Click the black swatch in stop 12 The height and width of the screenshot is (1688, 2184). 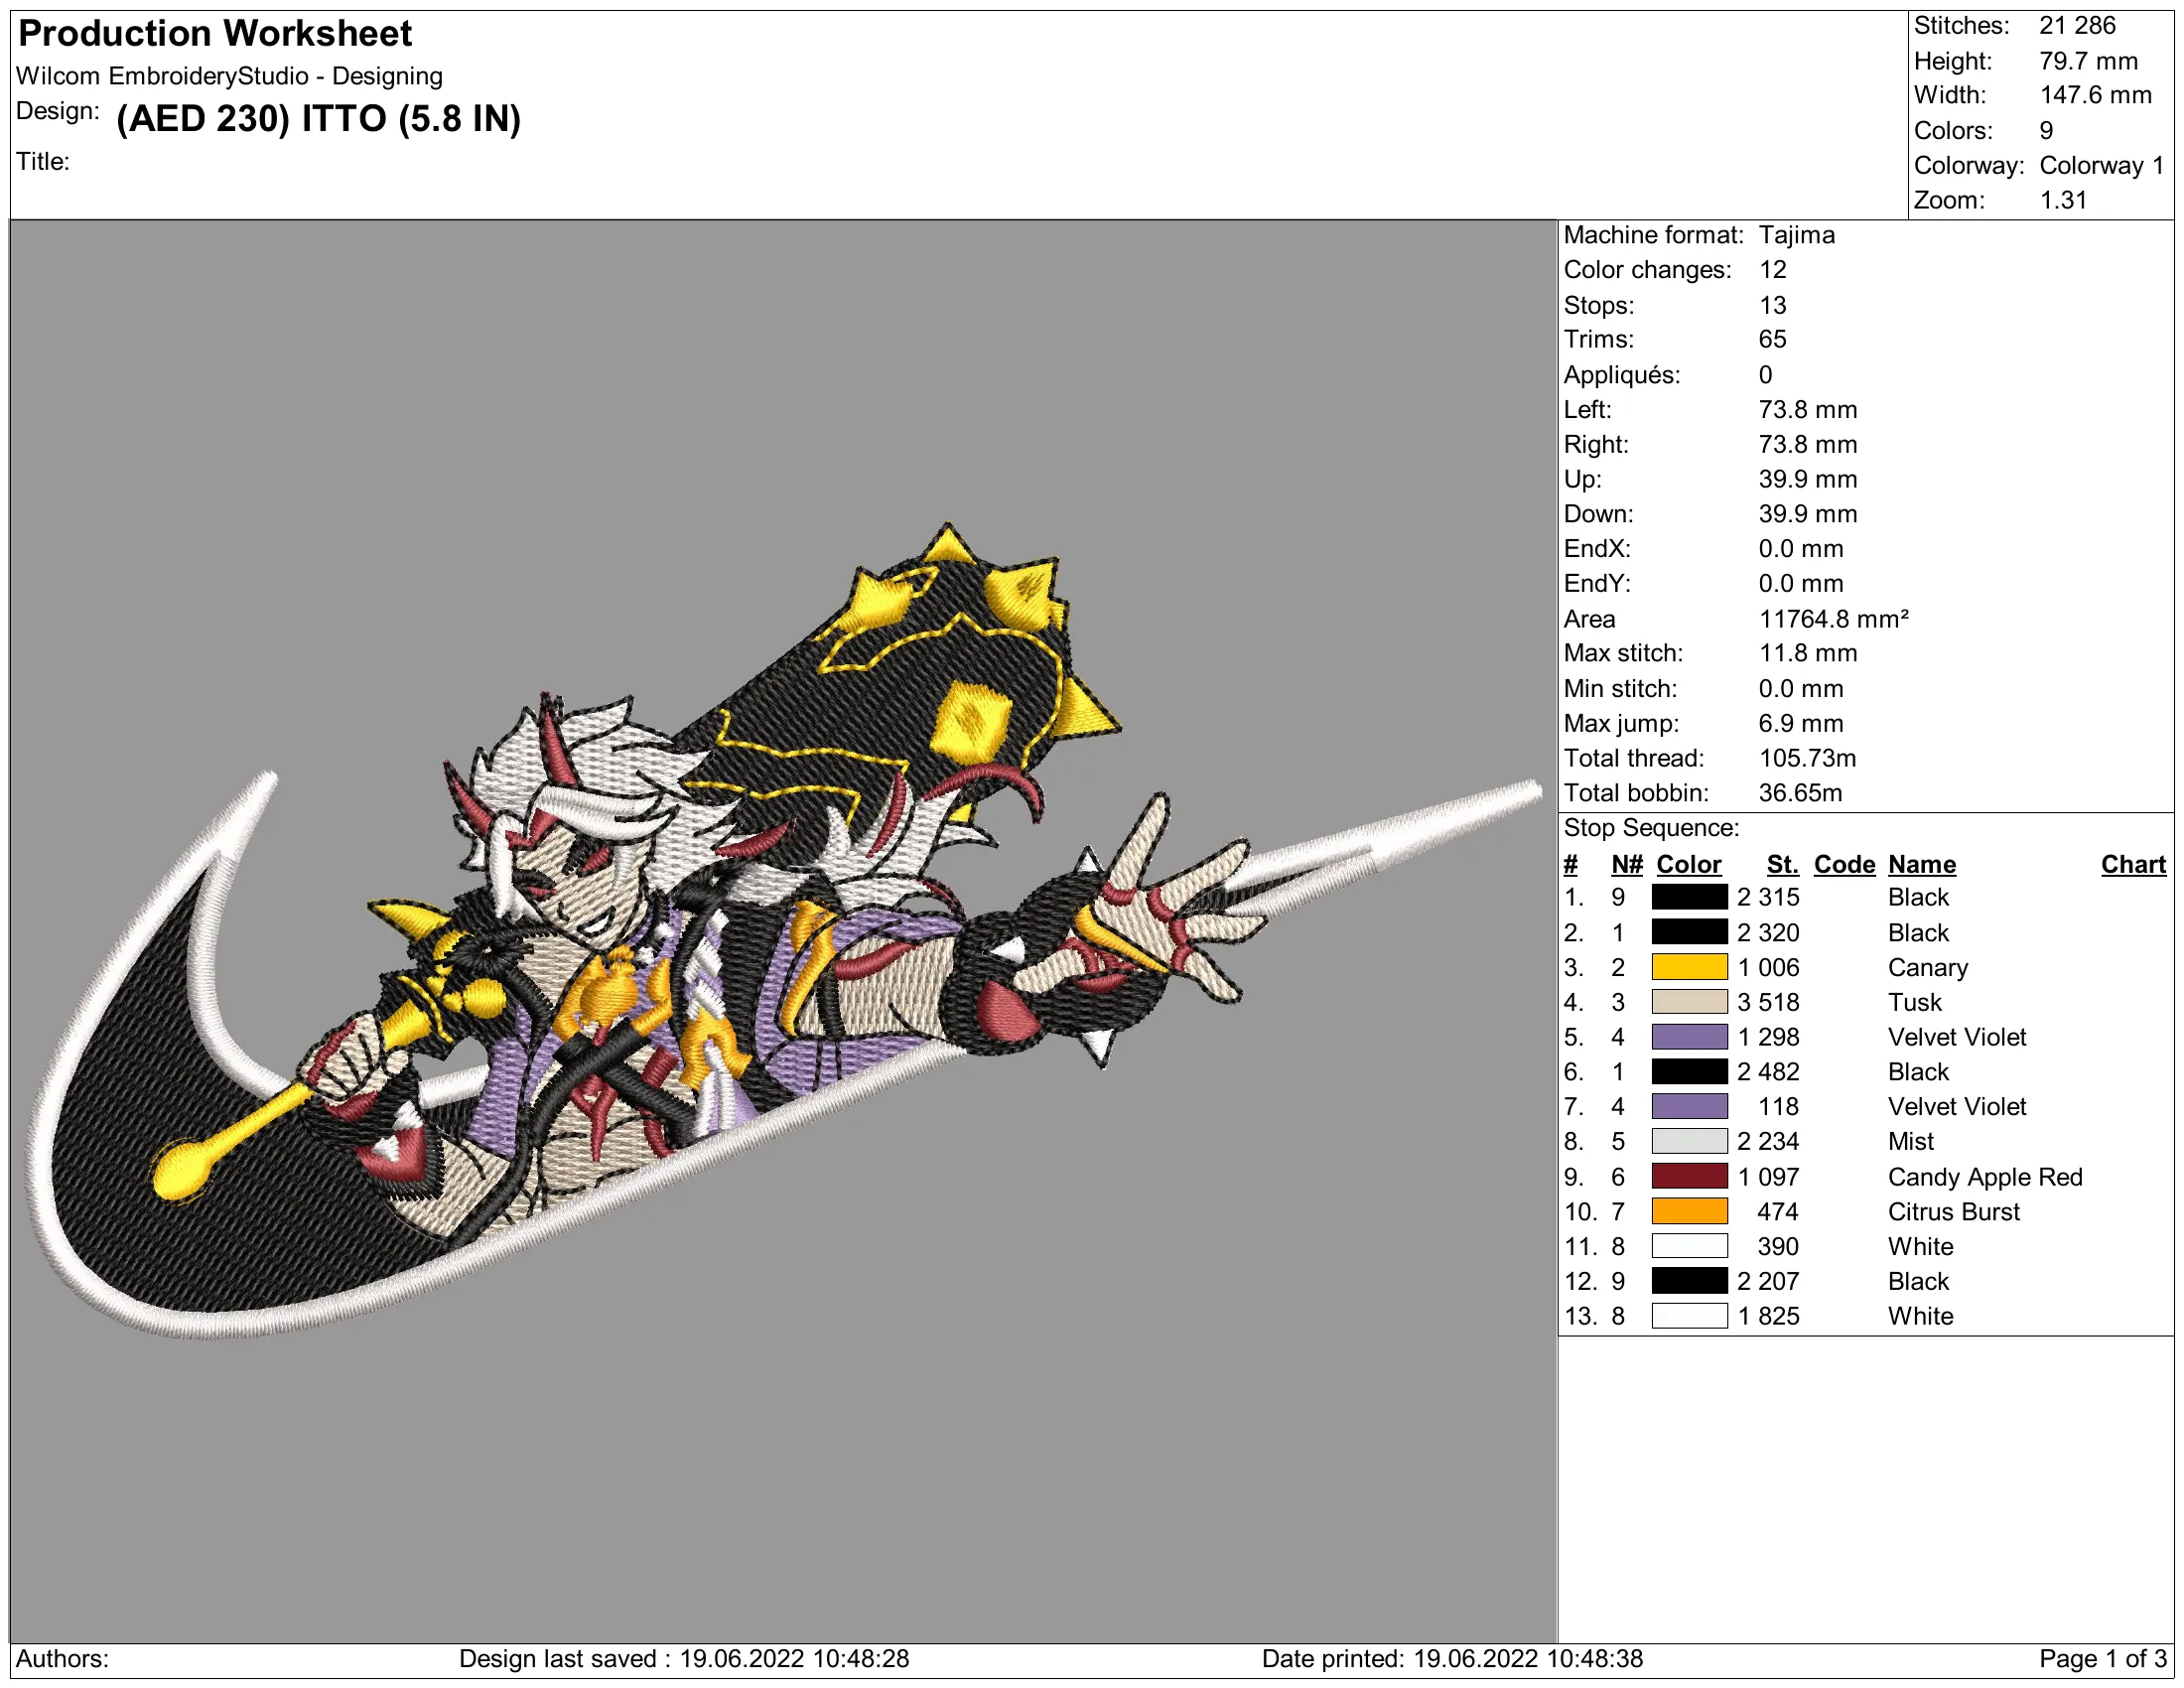click(x=1689, y=1281)
